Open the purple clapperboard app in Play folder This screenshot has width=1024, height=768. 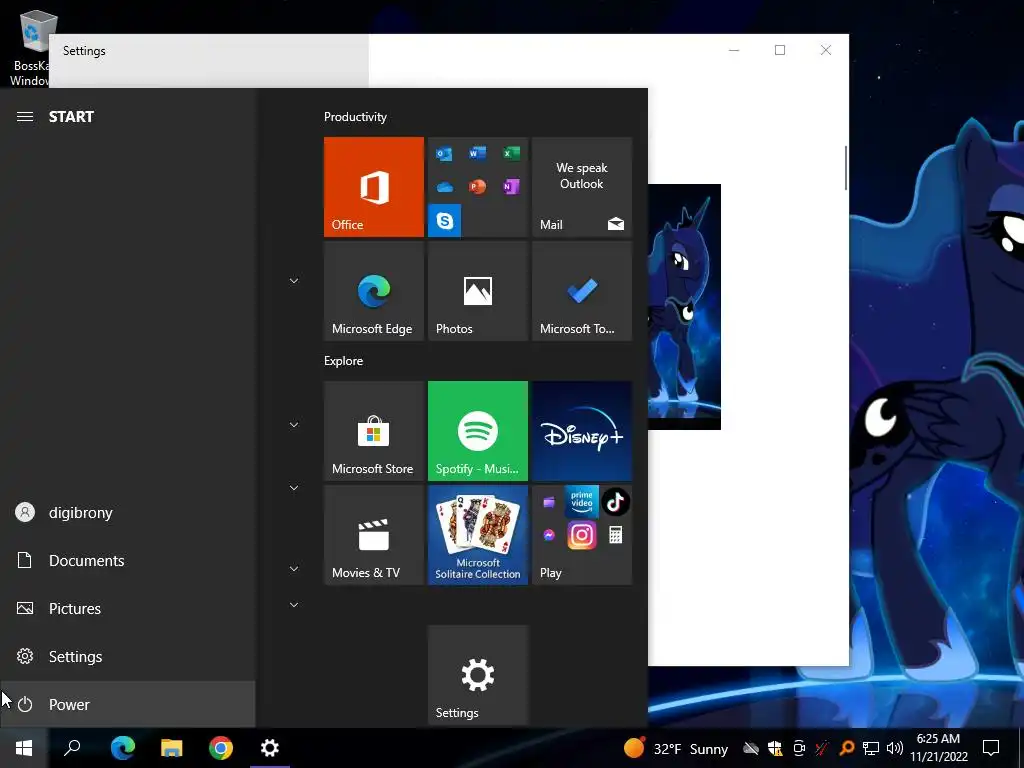click(549, 502)
